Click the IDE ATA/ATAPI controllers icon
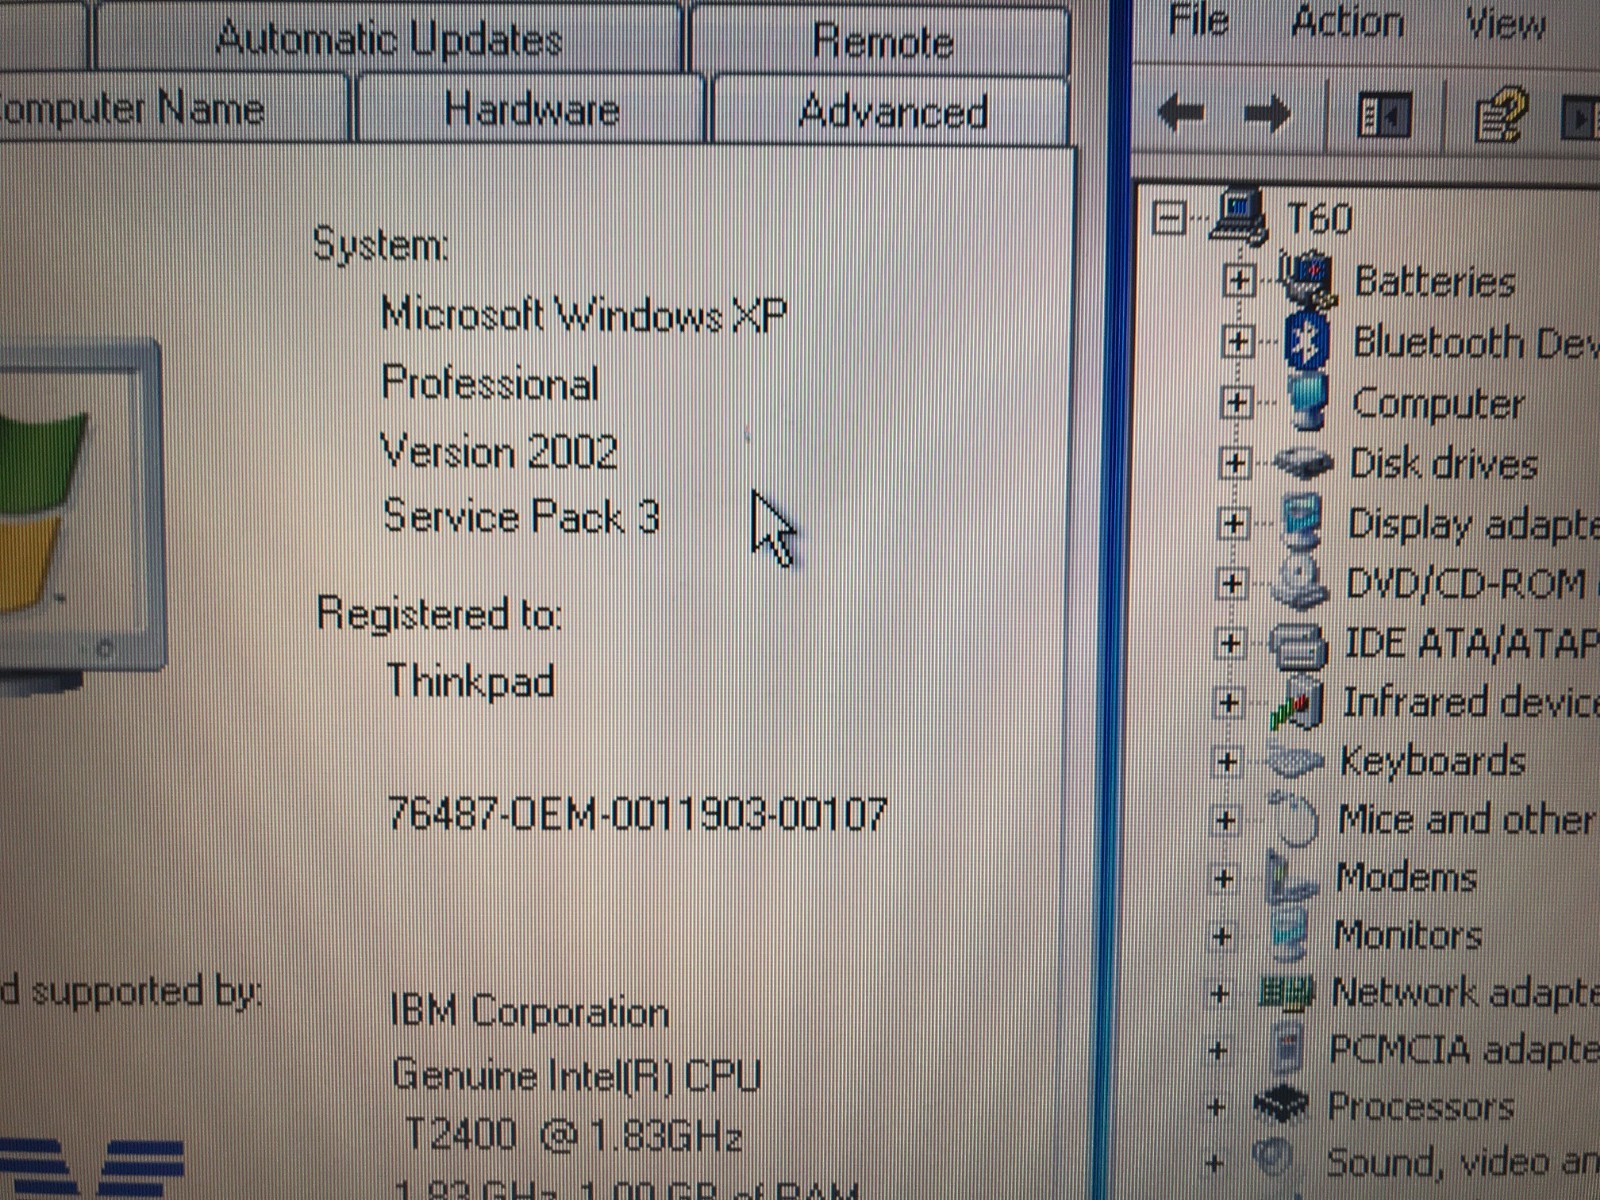This screenshot has width=1600, height=1200. [1298, 644]
